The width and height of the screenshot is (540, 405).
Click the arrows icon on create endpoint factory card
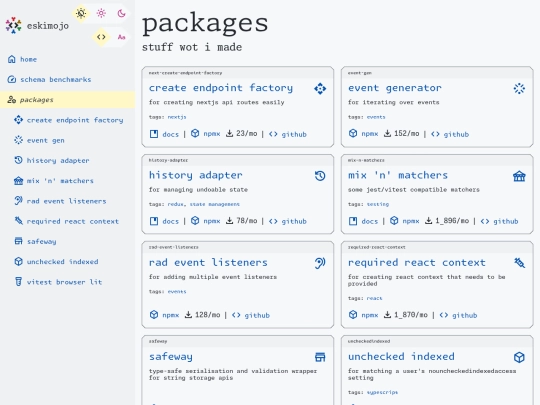click(x=320, y=89)
